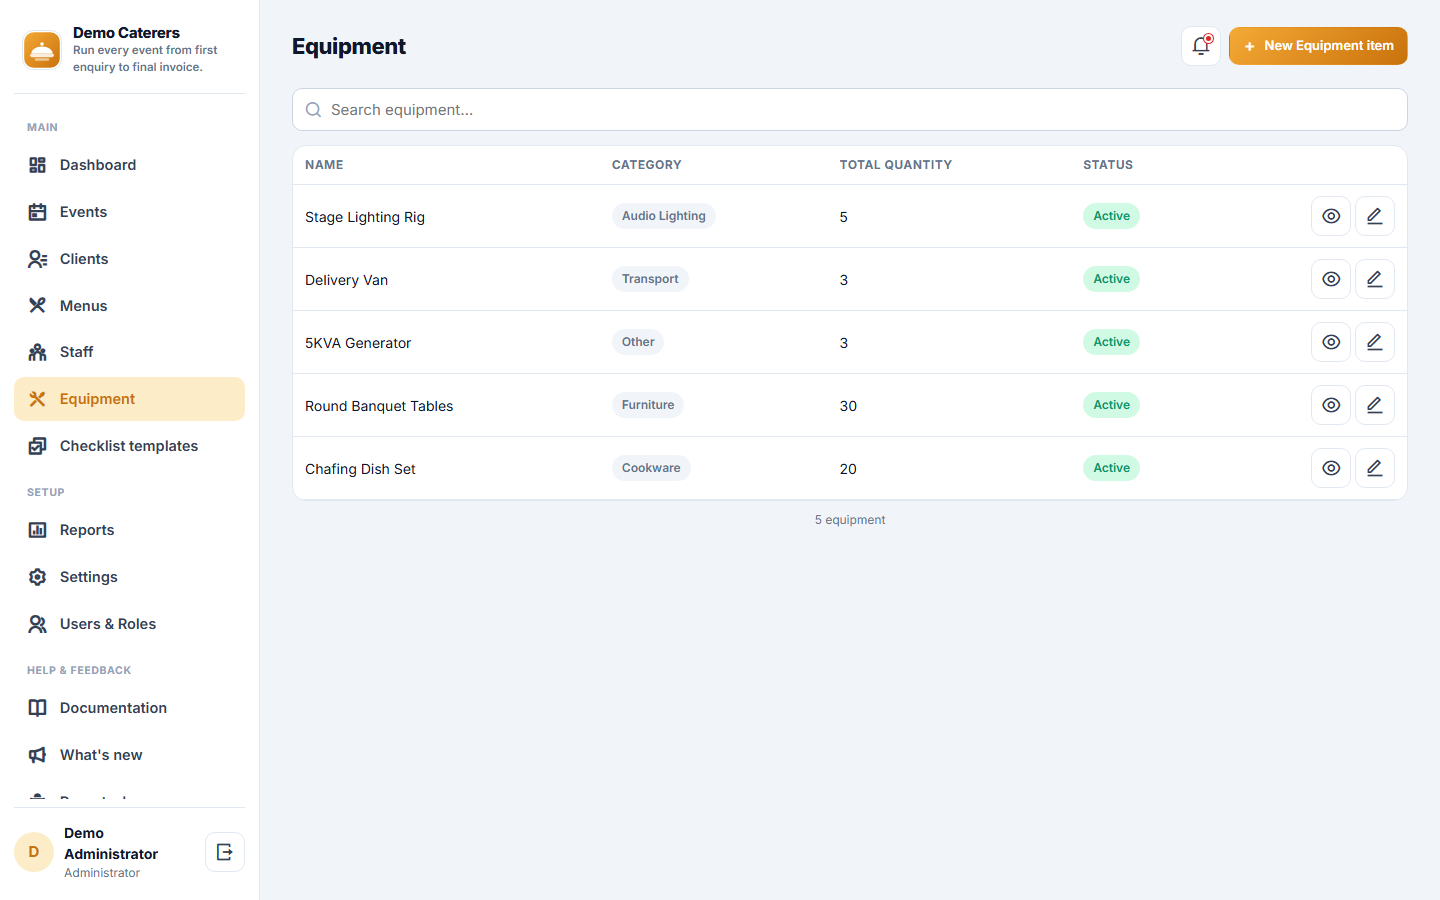
Task: Edit the 5KVA Generator entry
Action: [x=1375, y=342]
